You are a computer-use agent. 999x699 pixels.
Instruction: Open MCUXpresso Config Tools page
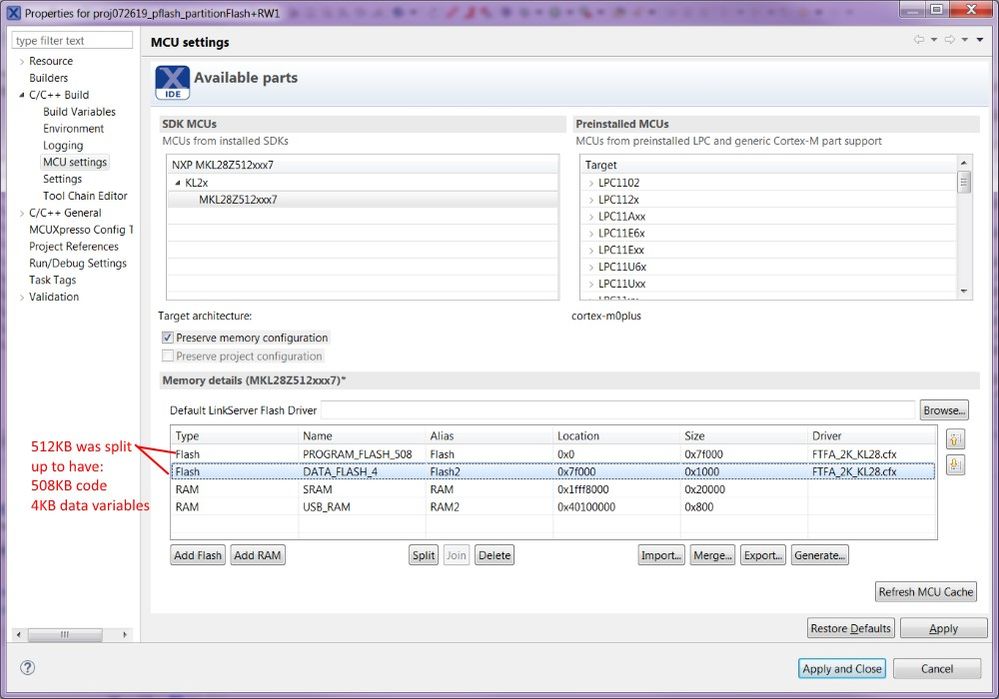81,229
